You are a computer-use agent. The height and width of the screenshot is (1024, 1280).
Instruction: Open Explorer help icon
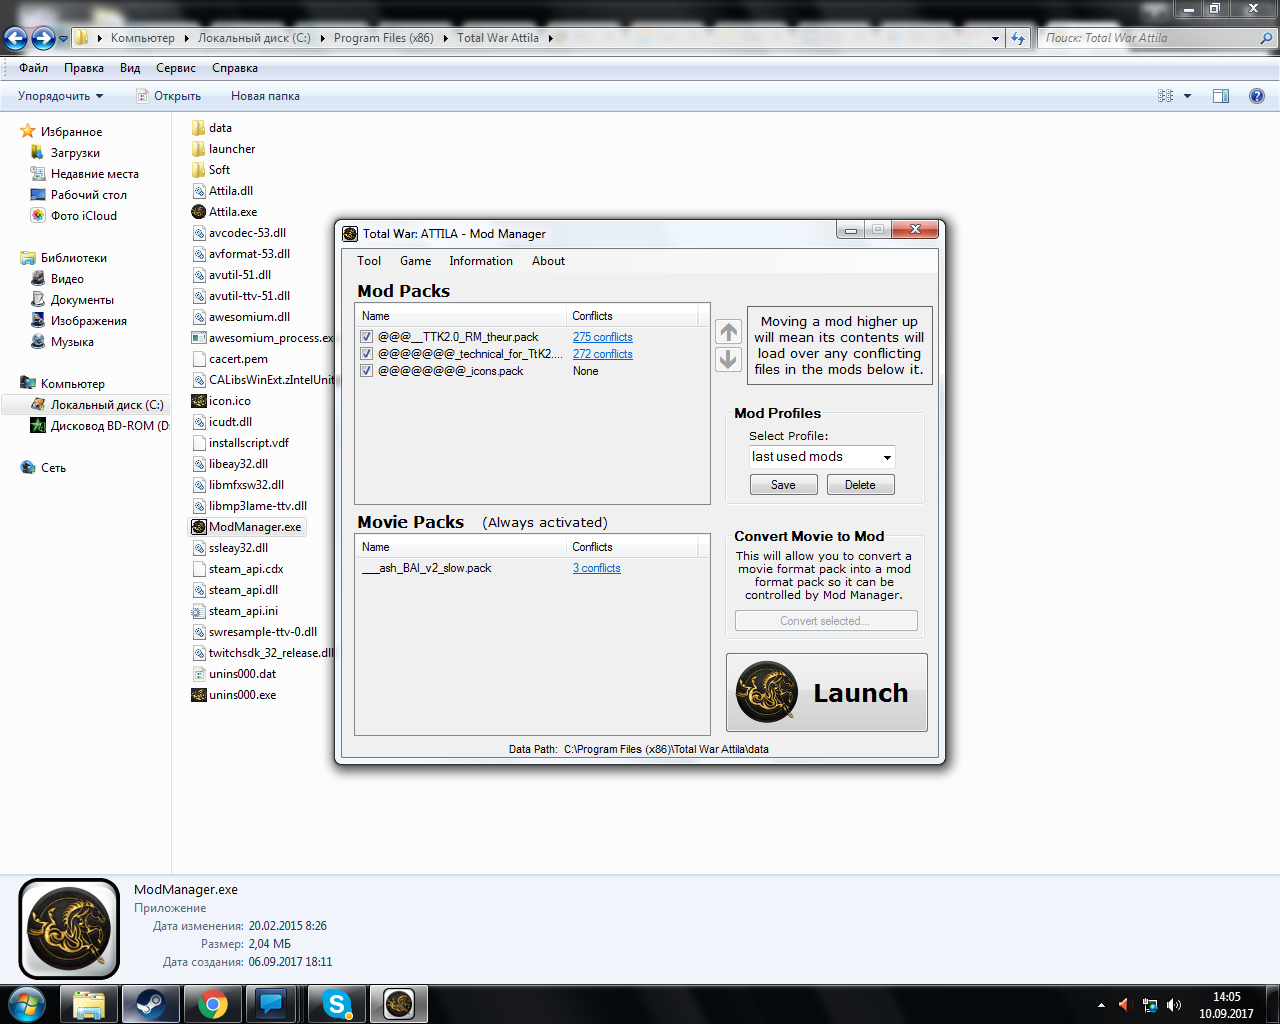[1257, 96]
